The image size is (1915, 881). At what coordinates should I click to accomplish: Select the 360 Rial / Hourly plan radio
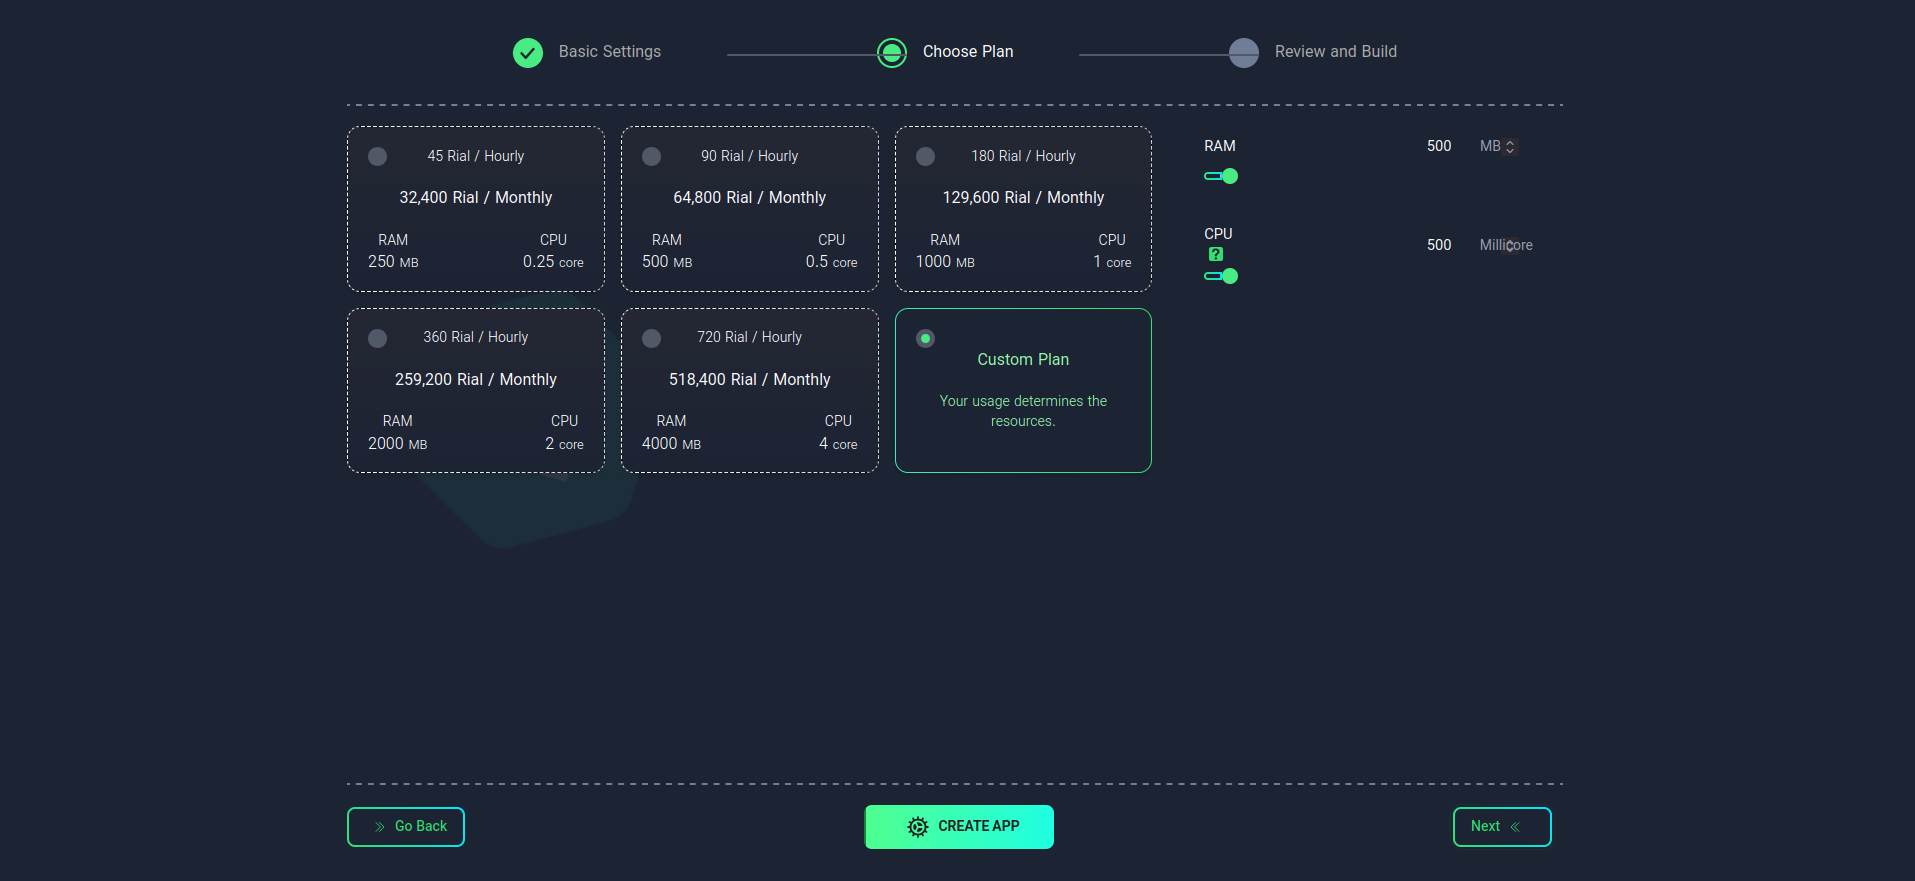378,339
